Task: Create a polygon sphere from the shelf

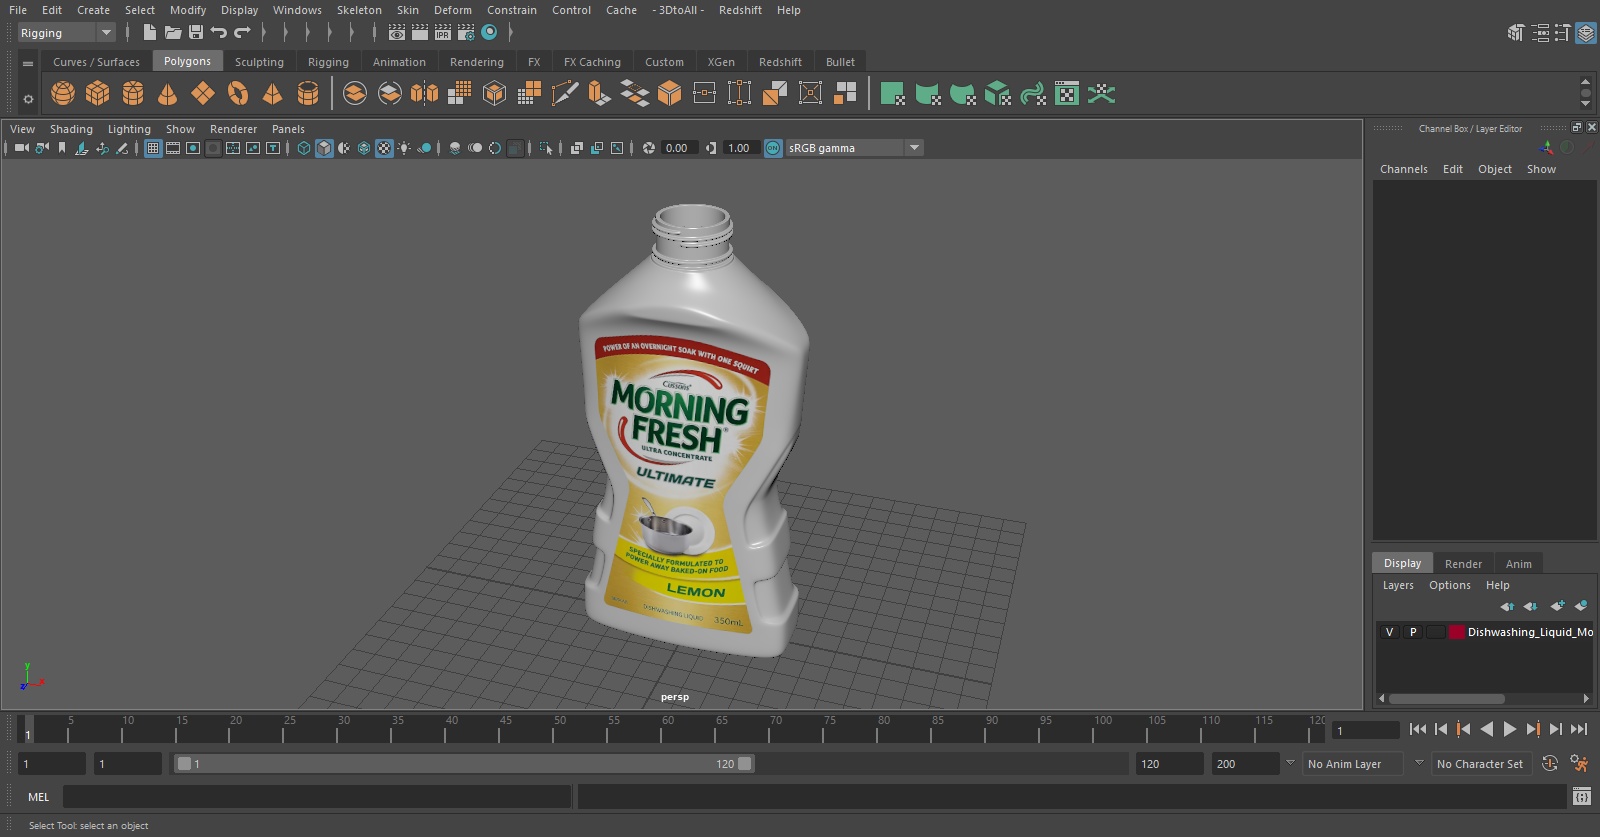Action: (x=63, y=94)
